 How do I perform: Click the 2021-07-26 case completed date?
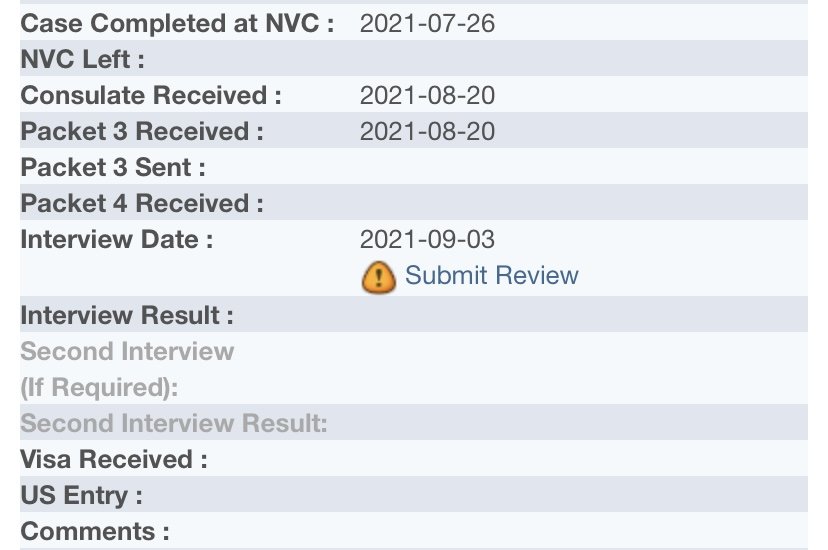click(427, 24)
